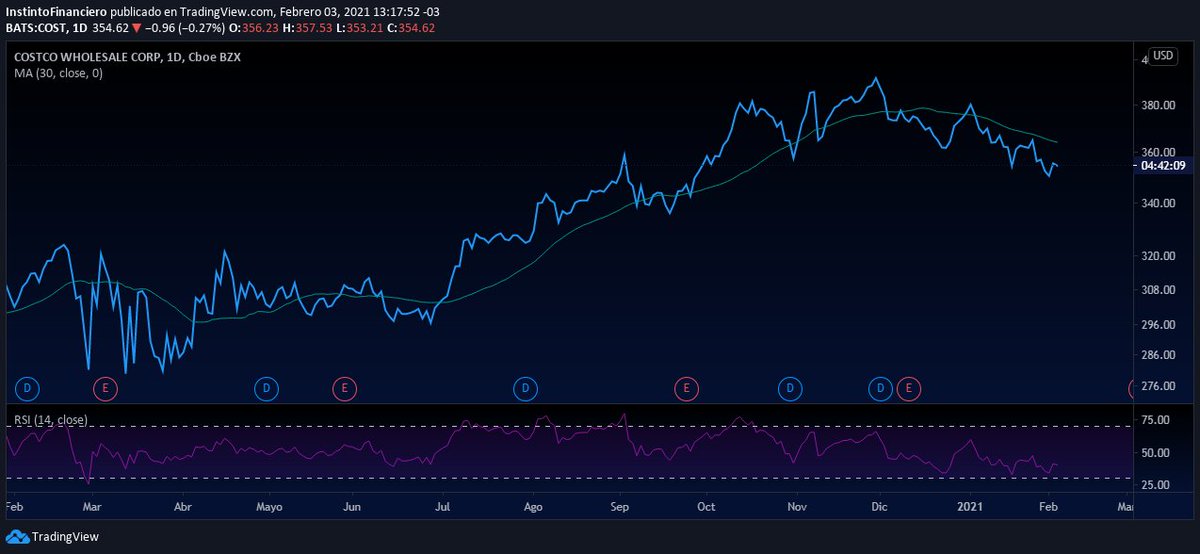Click the 276.00 price axis label
1200x554 pixels.
(1157, 386)
